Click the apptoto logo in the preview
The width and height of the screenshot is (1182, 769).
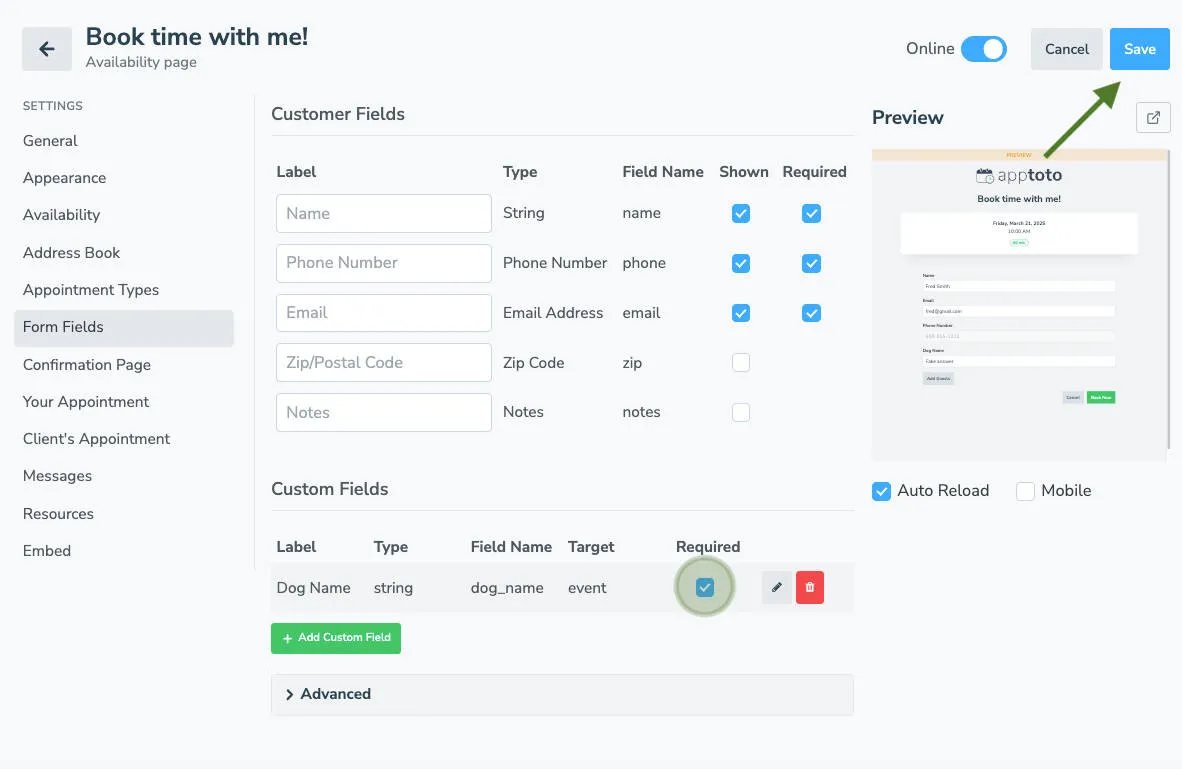1019,174
